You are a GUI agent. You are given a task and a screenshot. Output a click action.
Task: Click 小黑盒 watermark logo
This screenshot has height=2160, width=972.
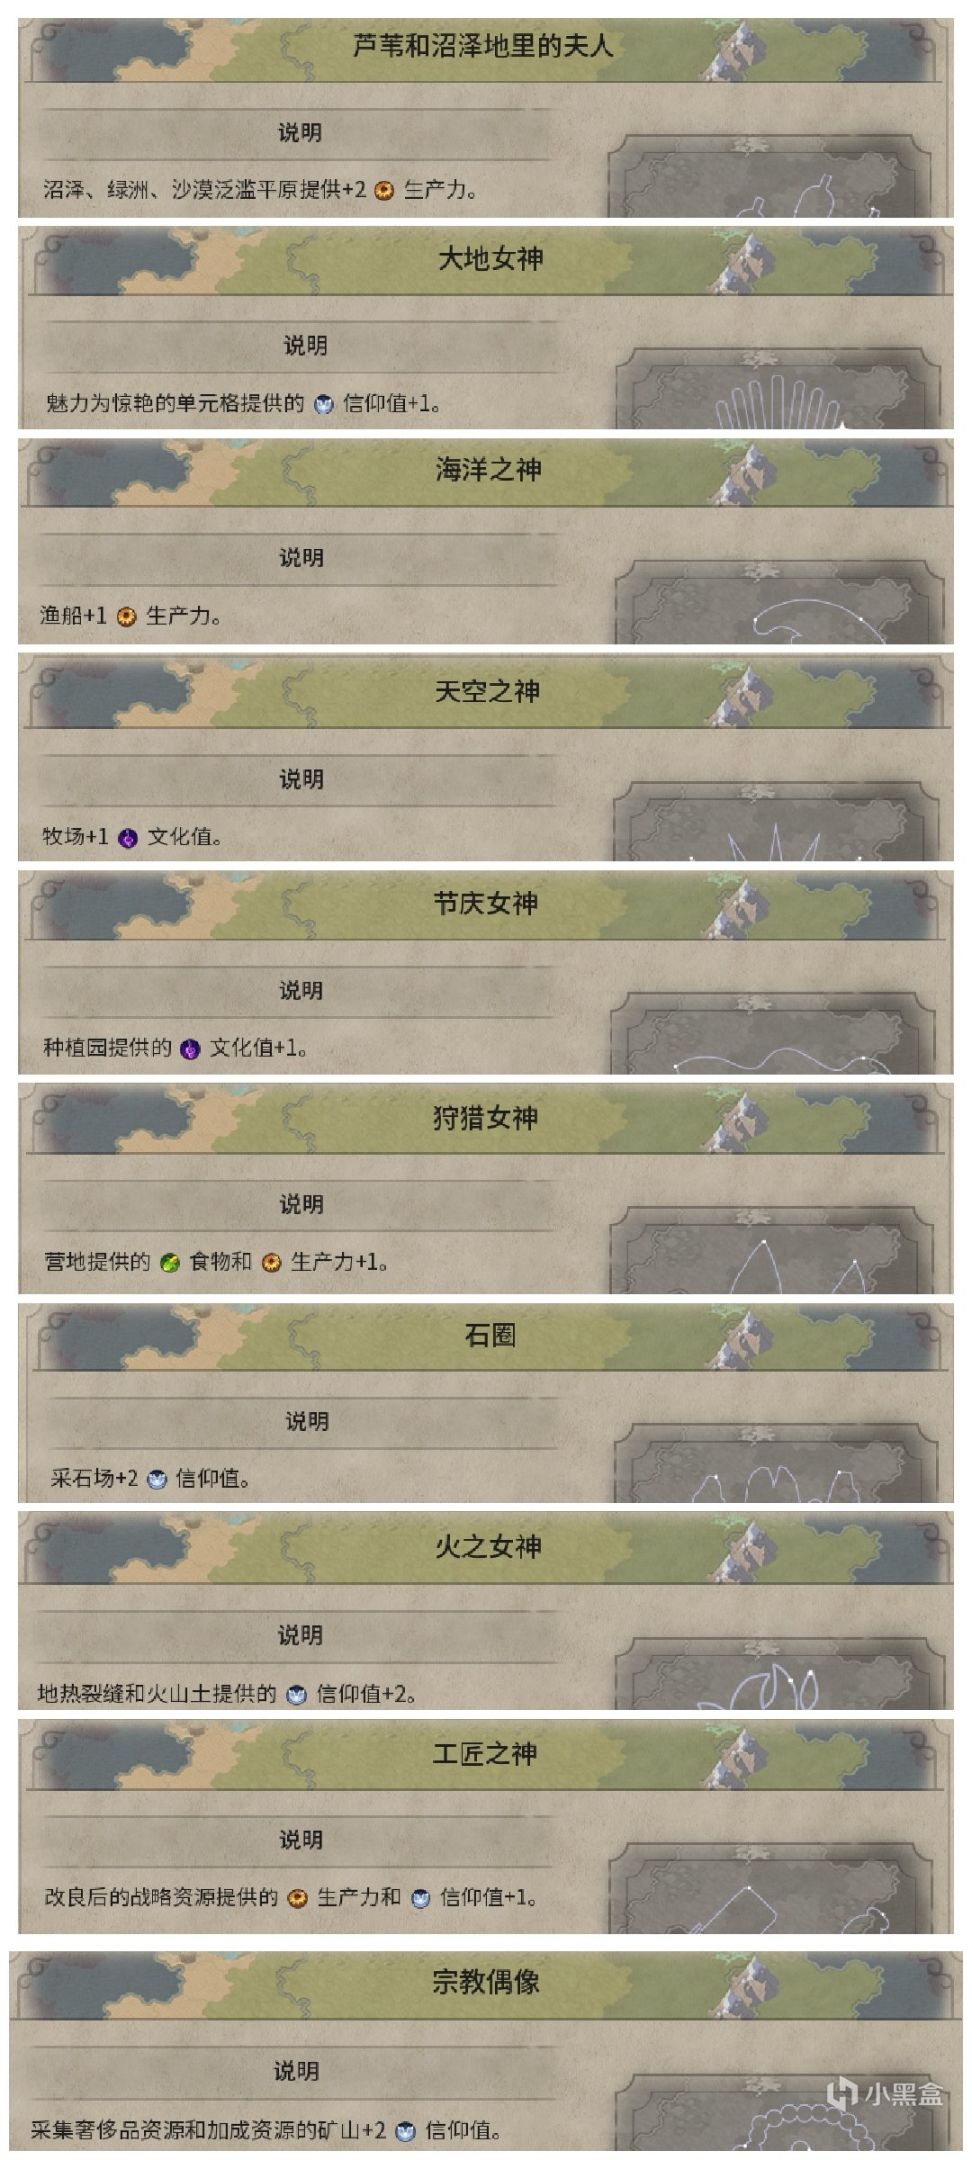885,2092
